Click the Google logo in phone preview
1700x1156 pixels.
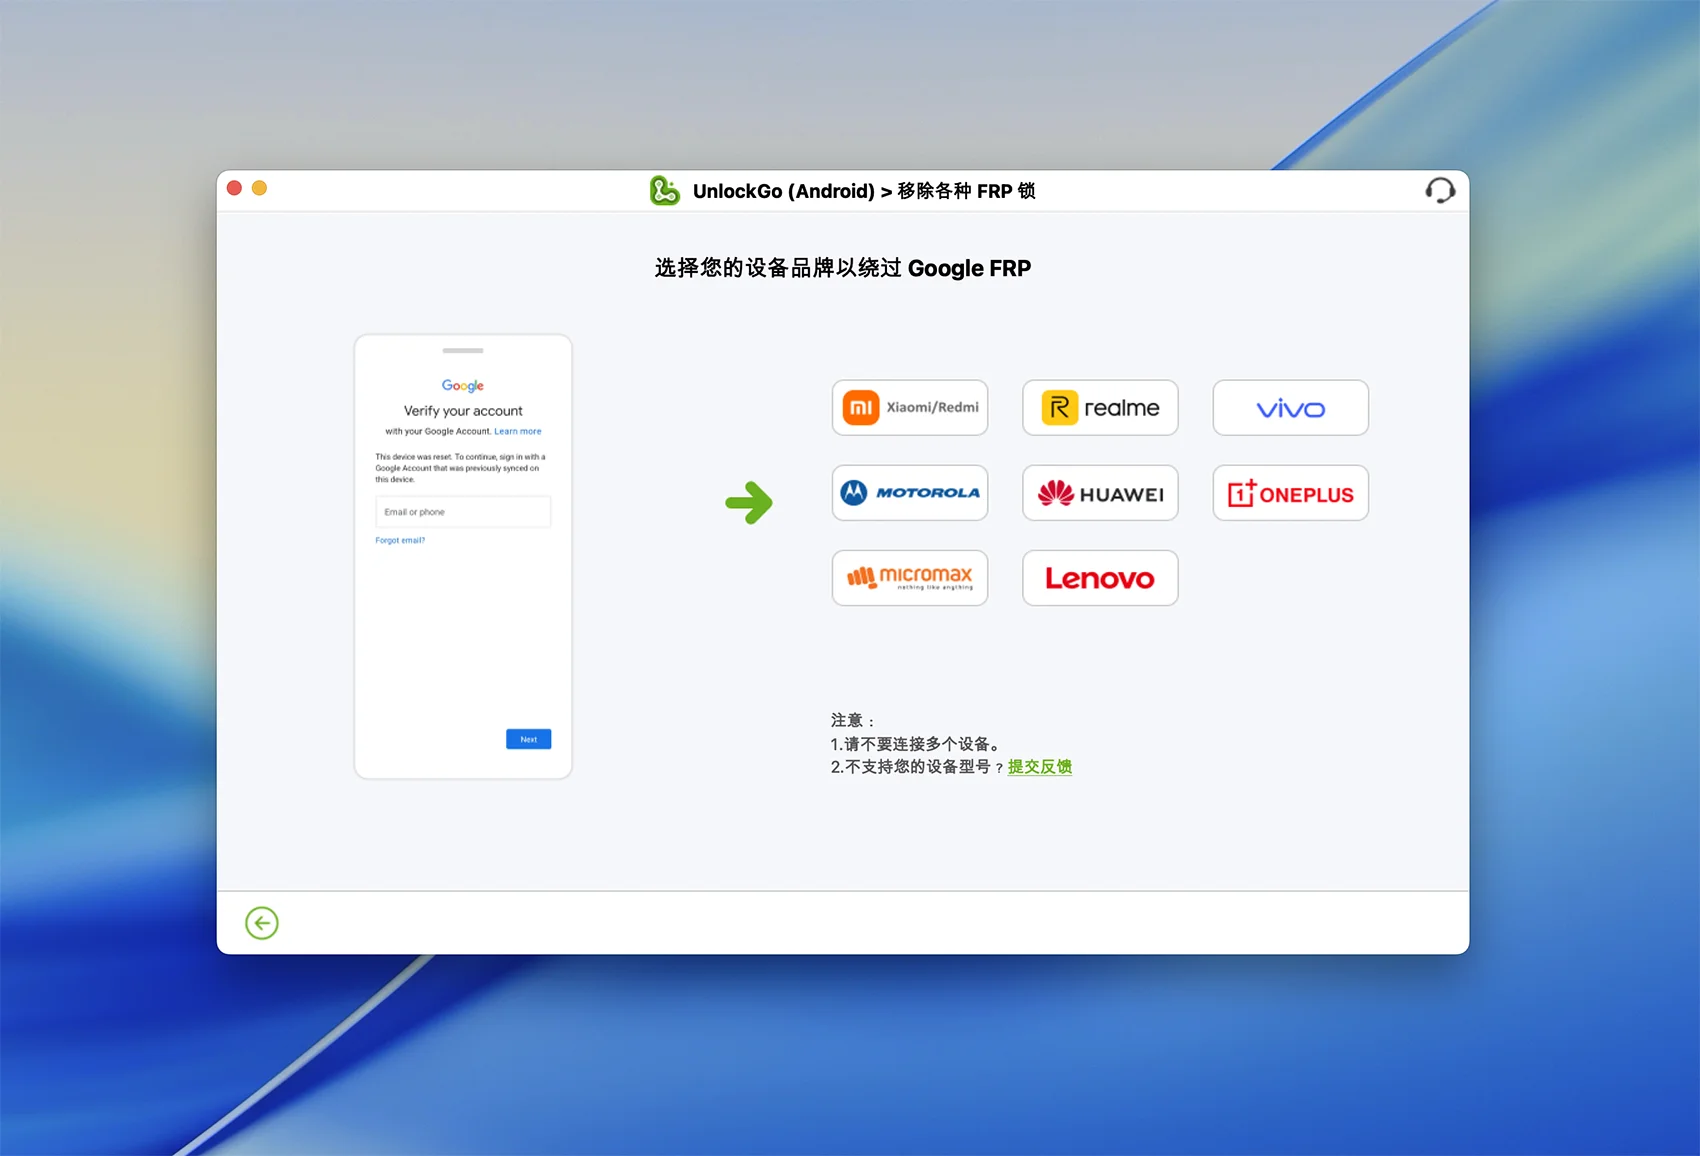[x=463, y=386]
